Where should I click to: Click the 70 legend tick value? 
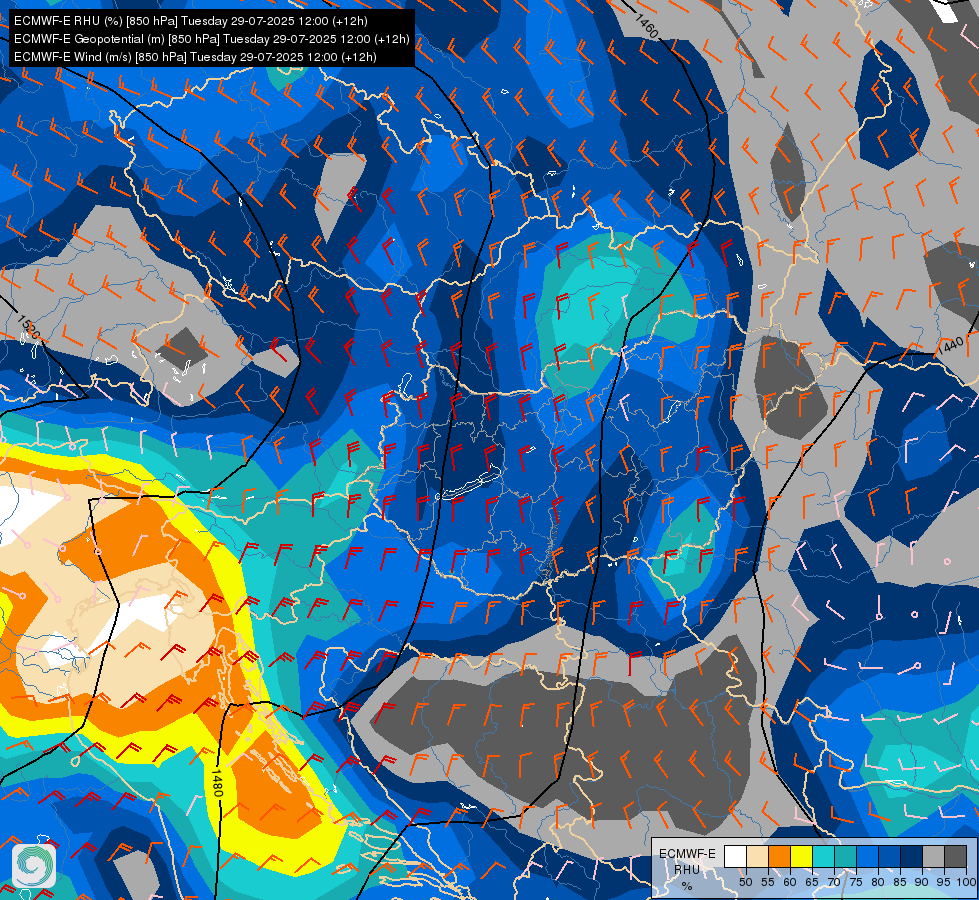coord(834,882)
